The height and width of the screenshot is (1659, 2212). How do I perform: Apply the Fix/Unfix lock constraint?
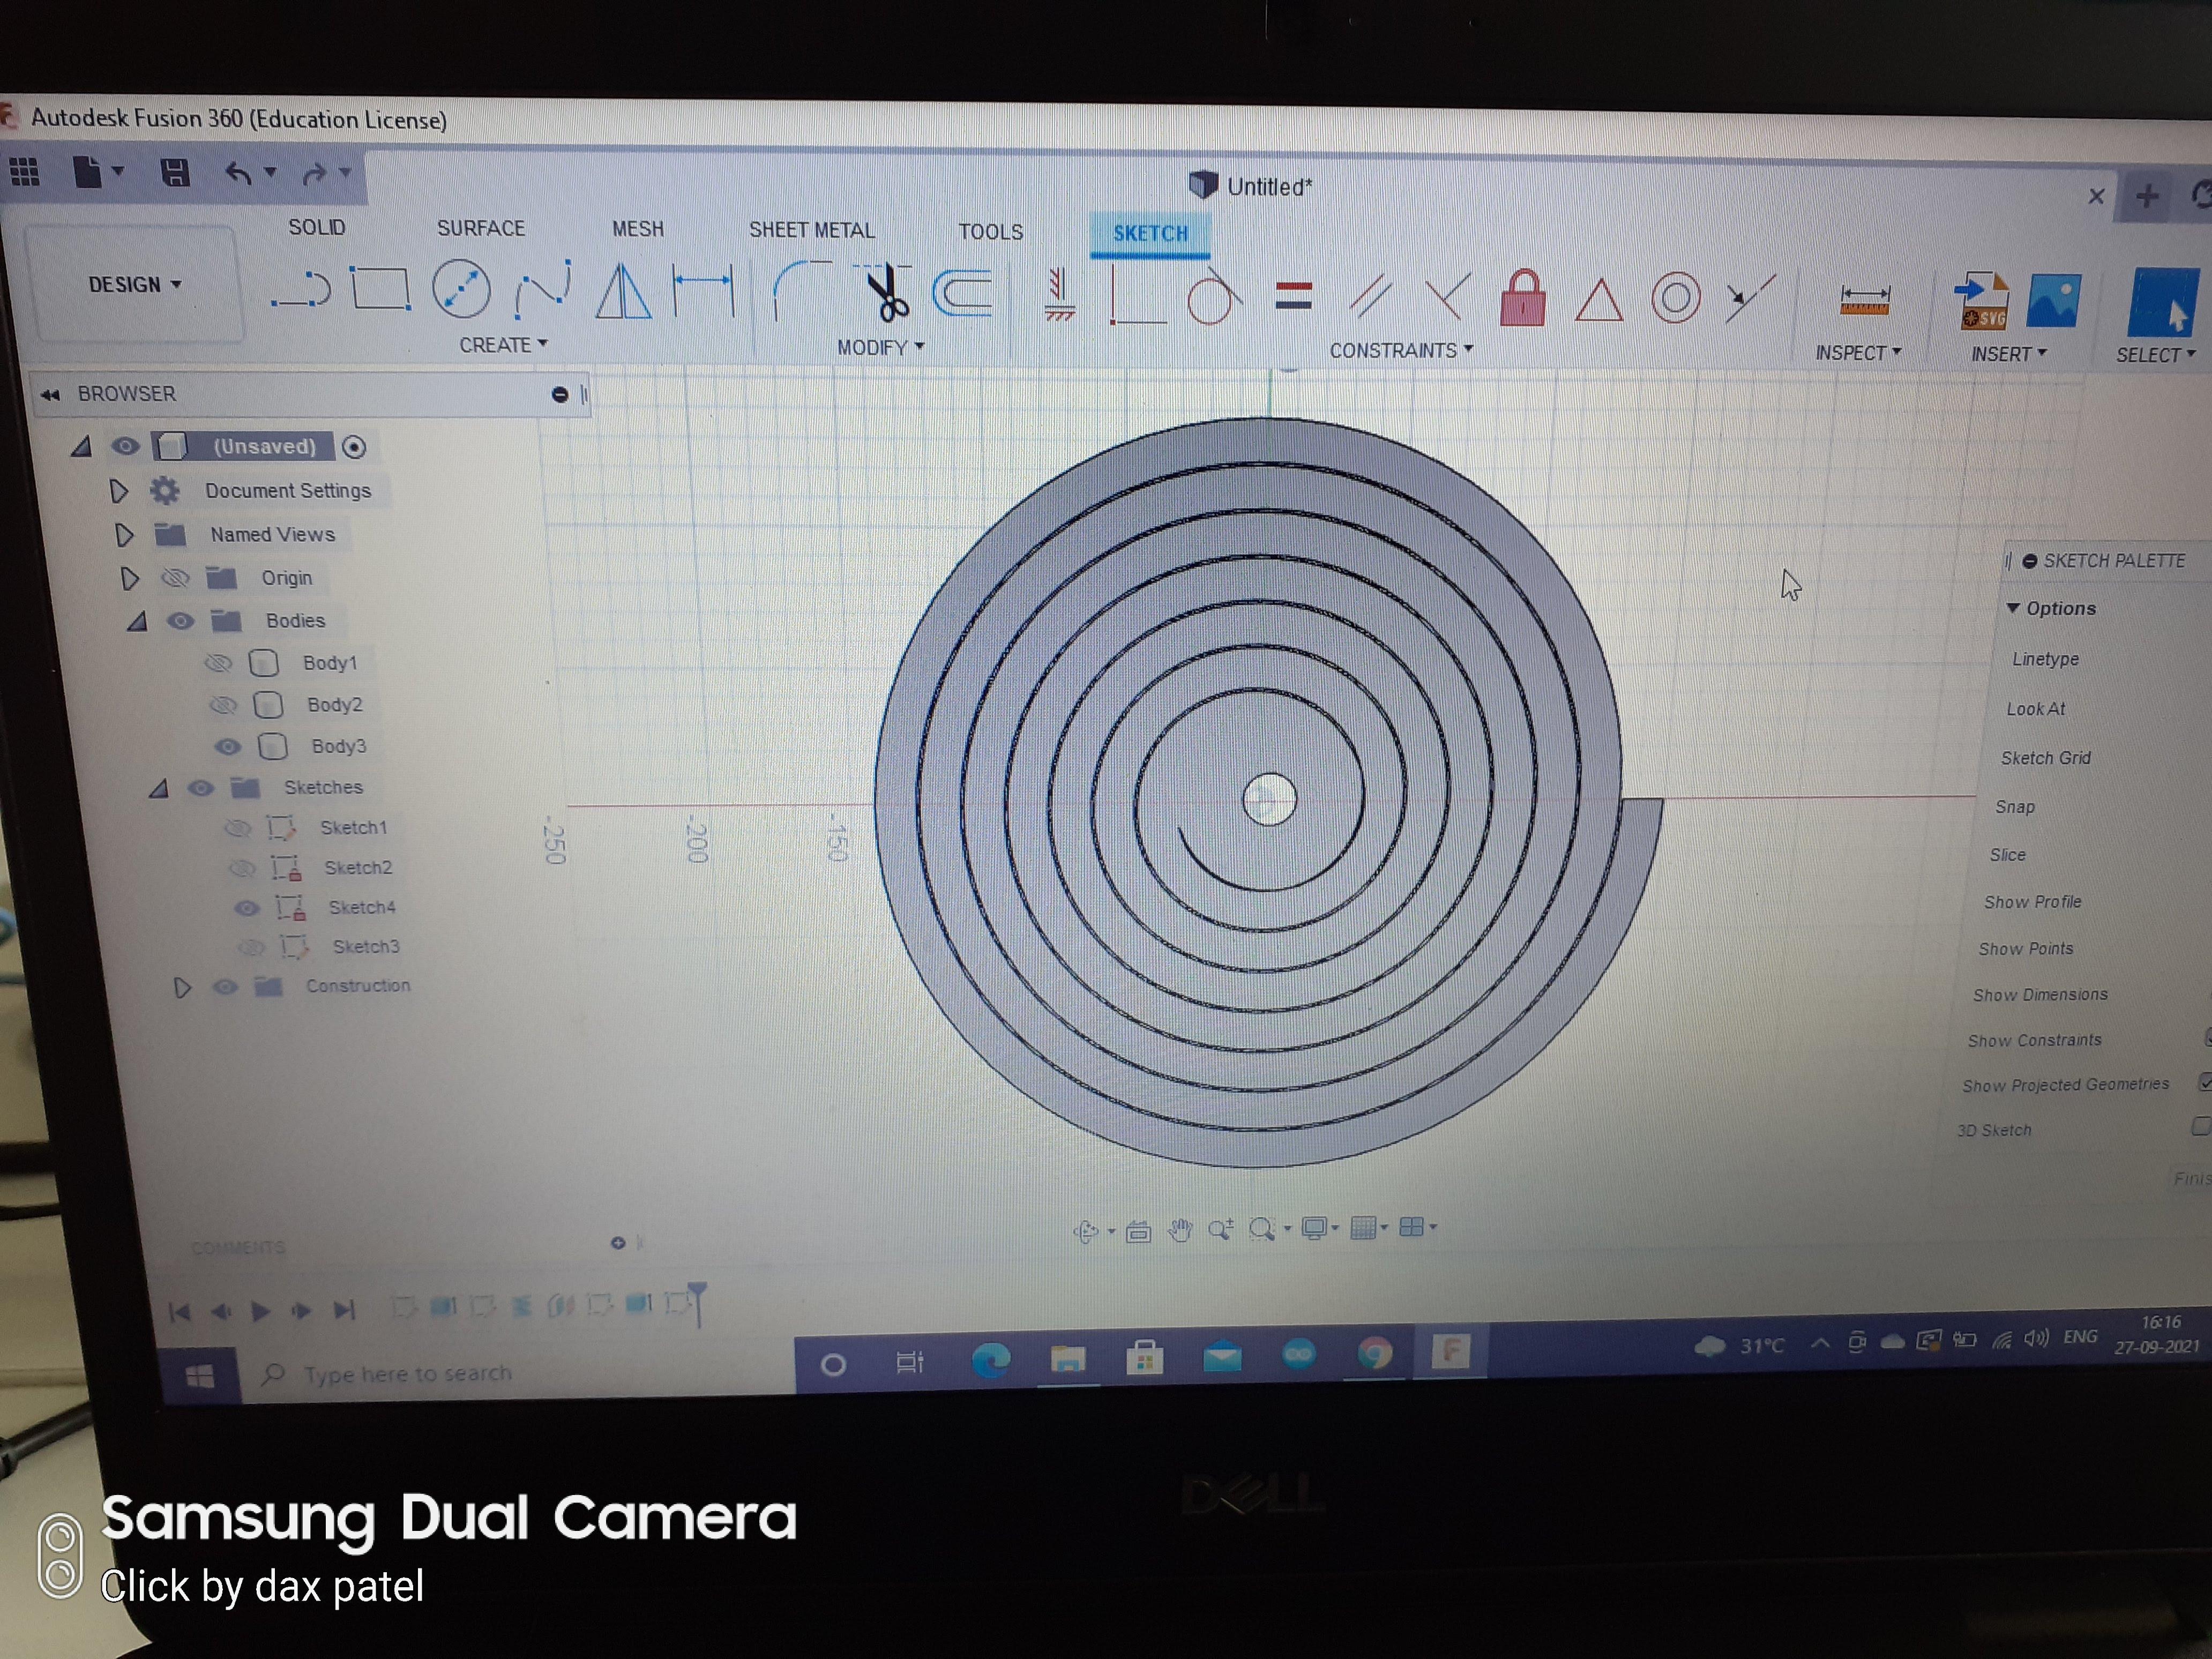1522,298
